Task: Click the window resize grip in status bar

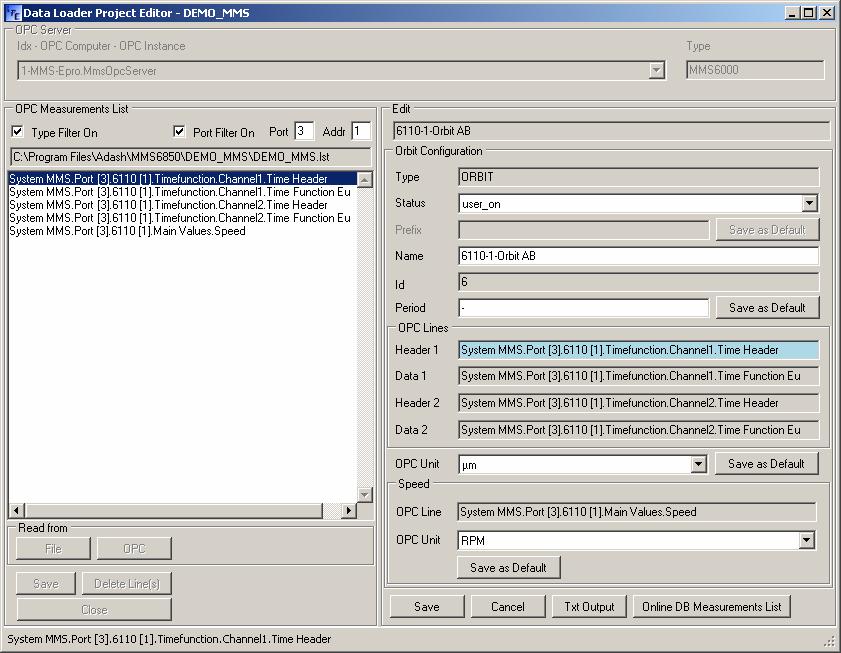Action: tap(831, 641)
